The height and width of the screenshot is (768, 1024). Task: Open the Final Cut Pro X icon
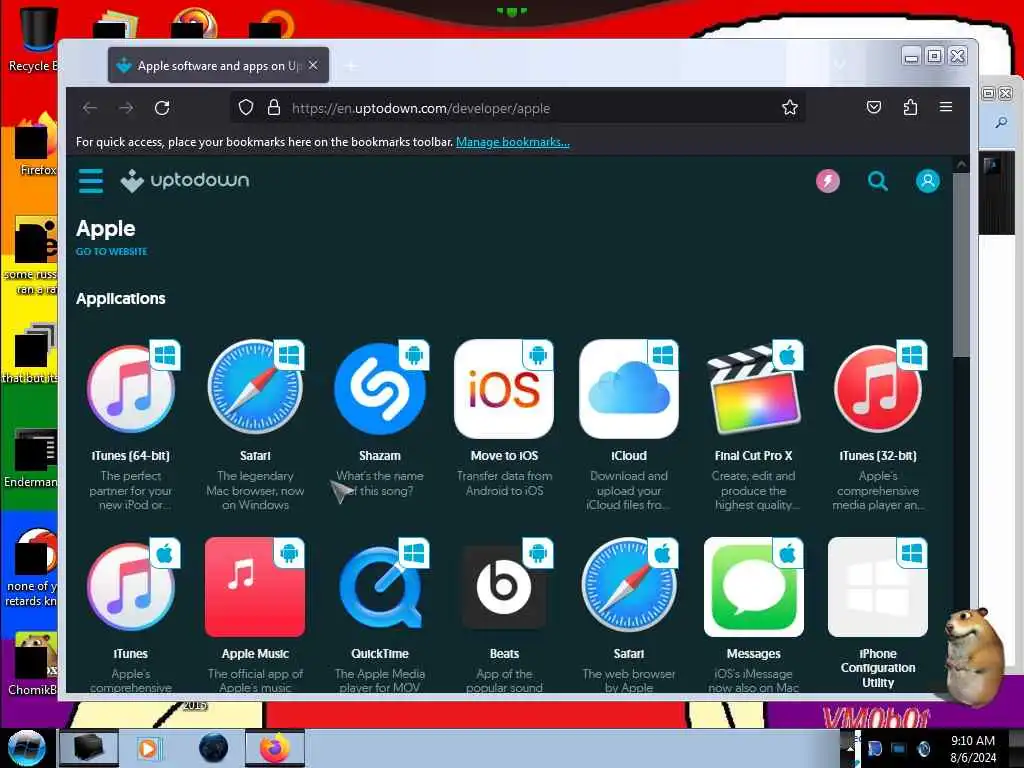[754, 389]
